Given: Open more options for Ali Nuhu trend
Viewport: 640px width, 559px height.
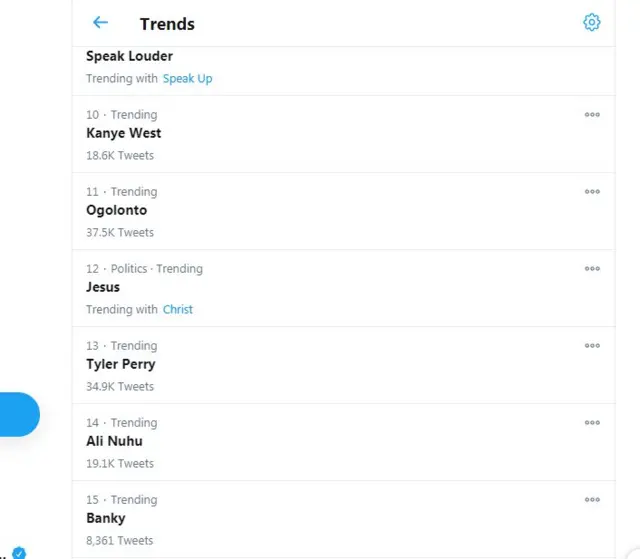Looking at the screenshot, I should (x=592, y=423).
